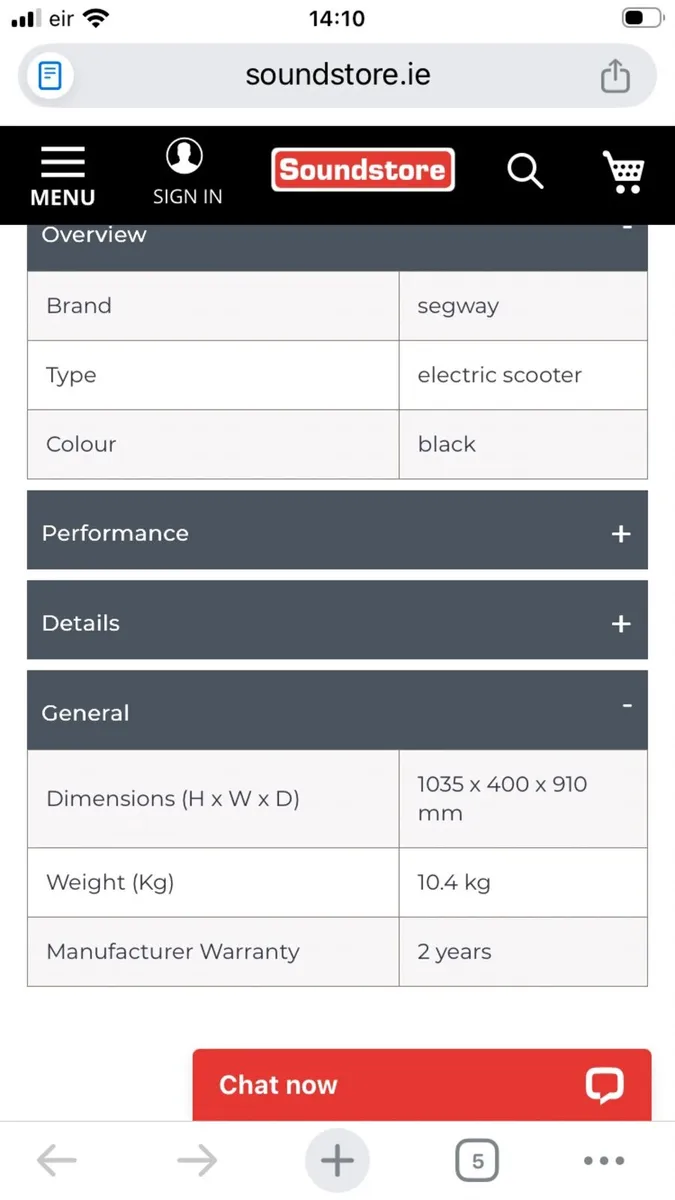Open the Soundstore logo homepage link
Screen dimensions: 675x1200
[362, 170]
